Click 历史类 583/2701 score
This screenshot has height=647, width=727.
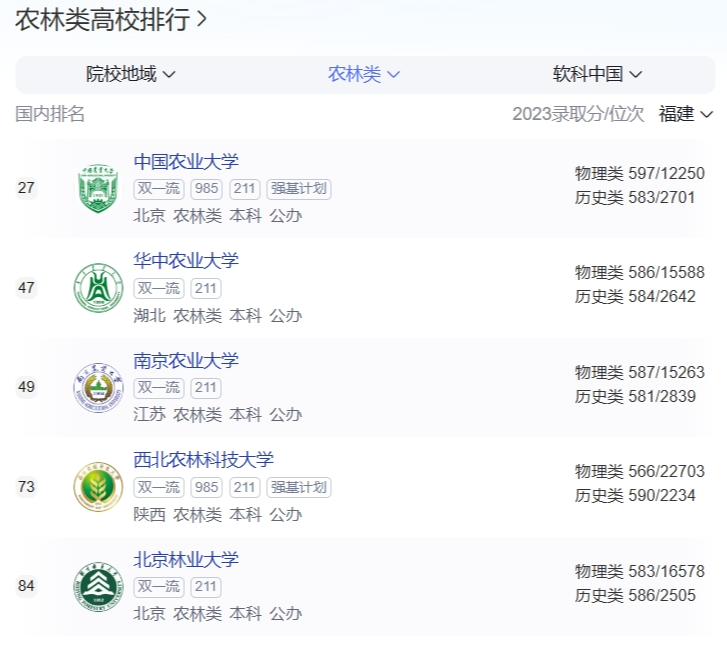[x=635, y=198]
